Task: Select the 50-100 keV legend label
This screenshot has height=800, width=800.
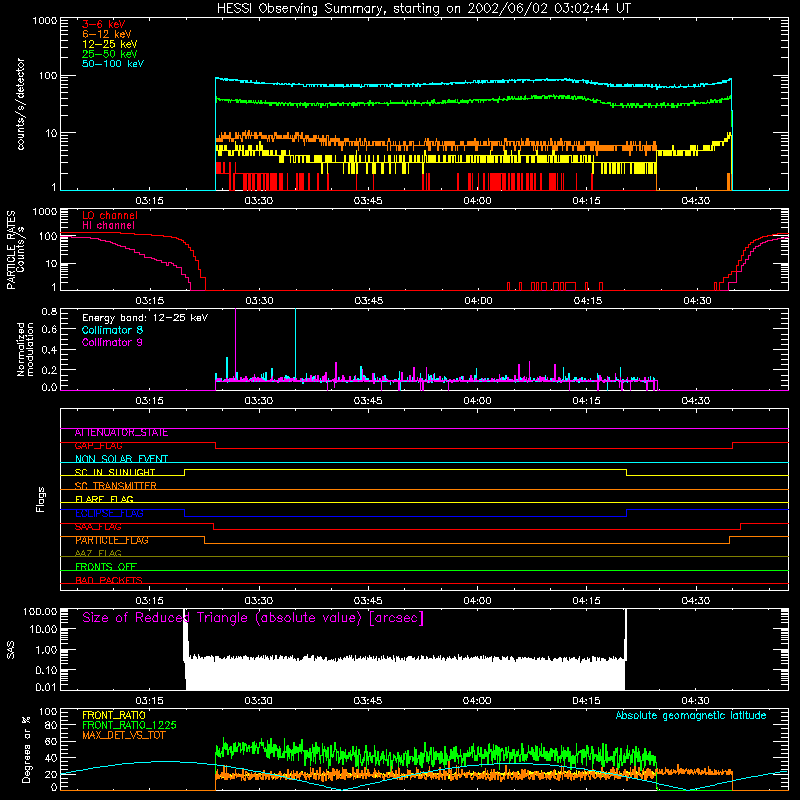Action: (113, 64)
